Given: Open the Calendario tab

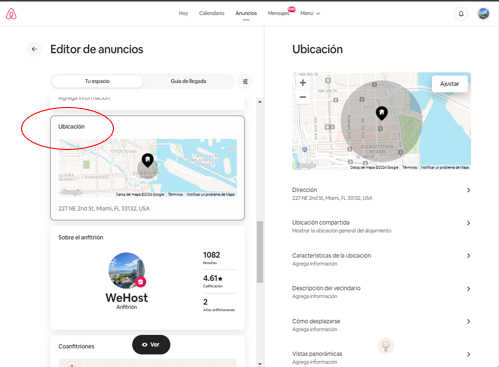Looking at the screenshot, I should tap(212, 13).
